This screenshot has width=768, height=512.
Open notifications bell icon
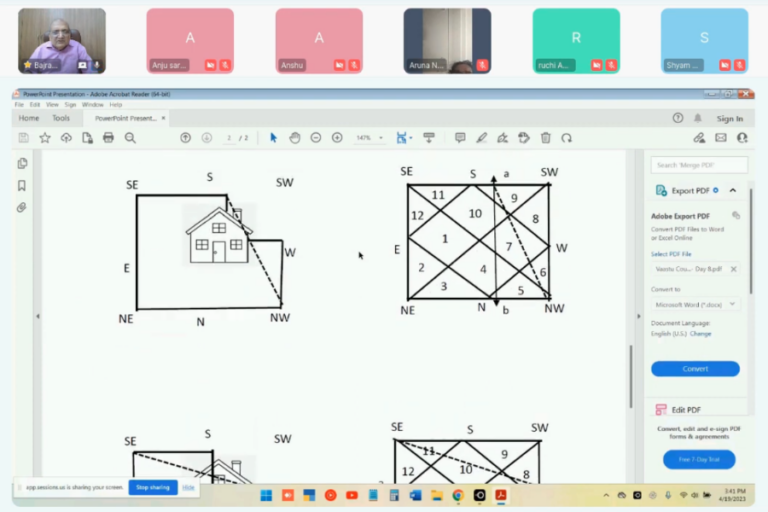(697, 118)
